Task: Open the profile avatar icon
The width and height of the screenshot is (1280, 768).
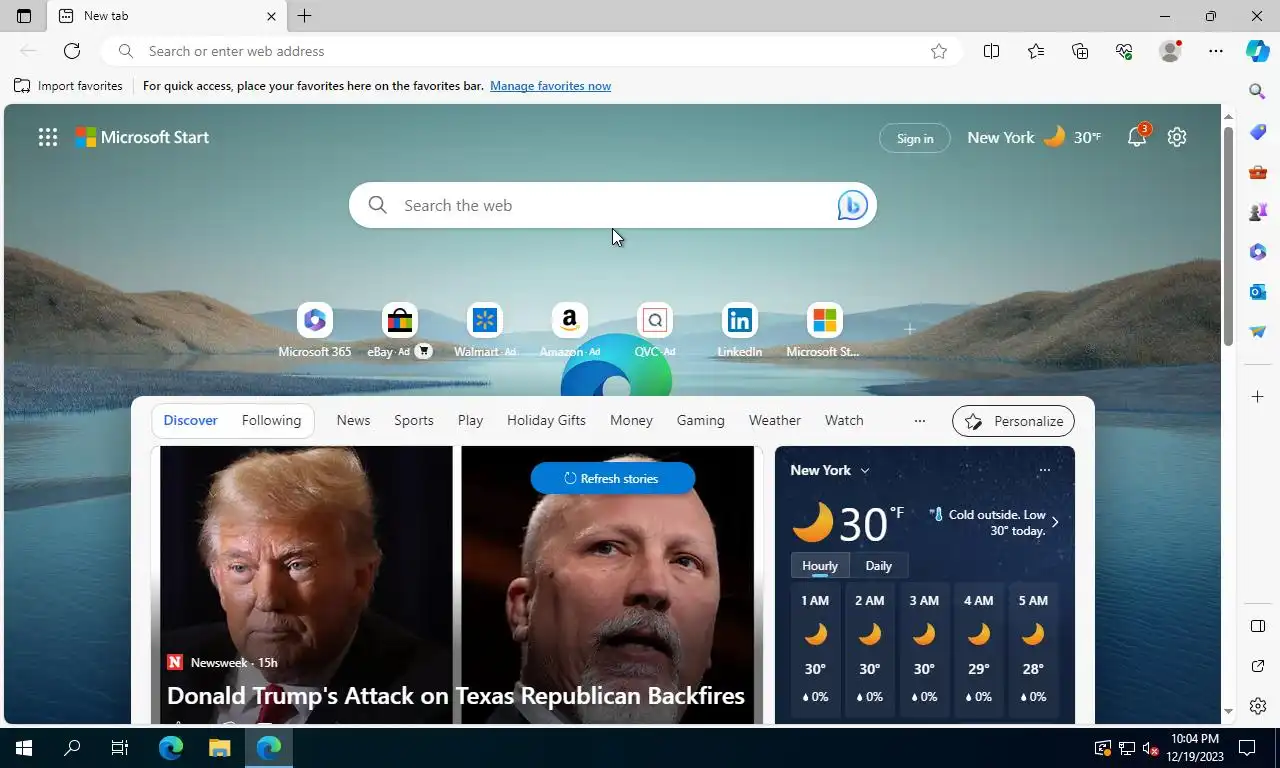Action: [1169, 51]
